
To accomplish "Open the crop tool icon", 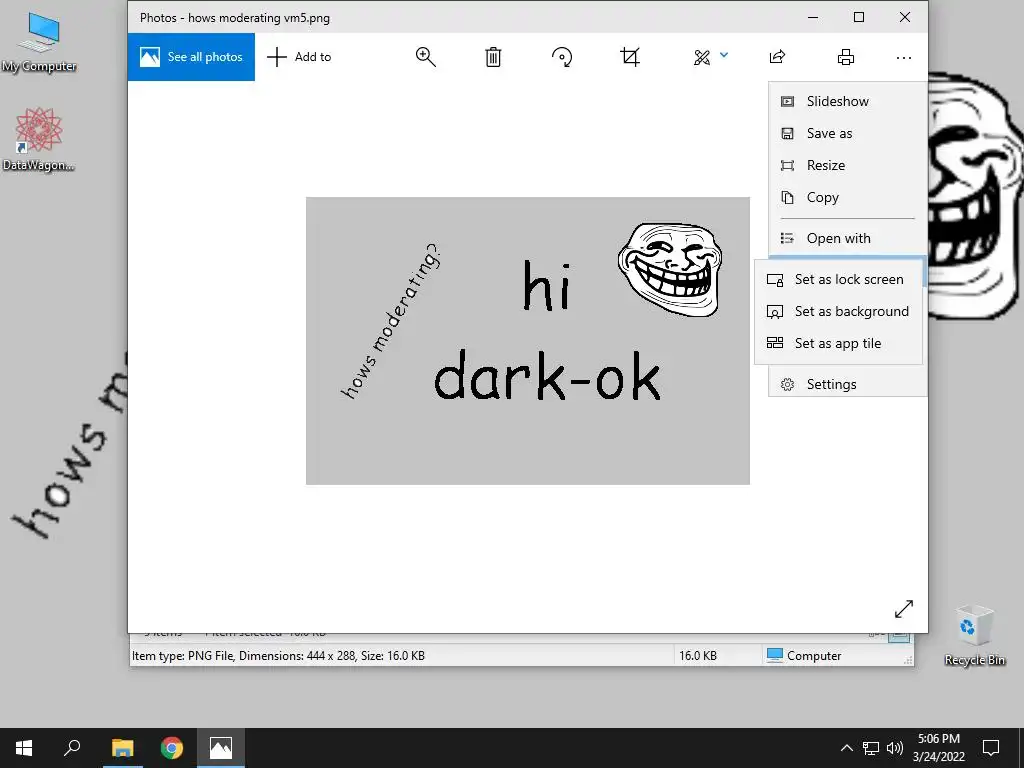I will click(630, 57).
